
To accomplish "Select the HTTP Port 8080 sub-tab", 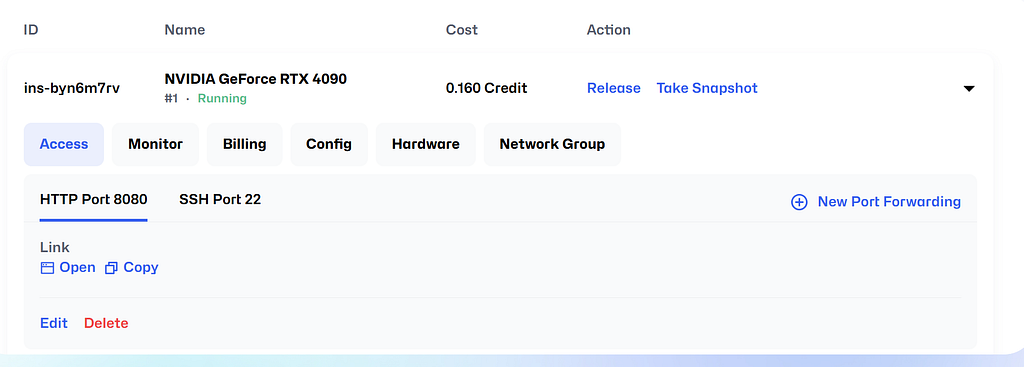I will pyautogui.click(x=93, y=200).
